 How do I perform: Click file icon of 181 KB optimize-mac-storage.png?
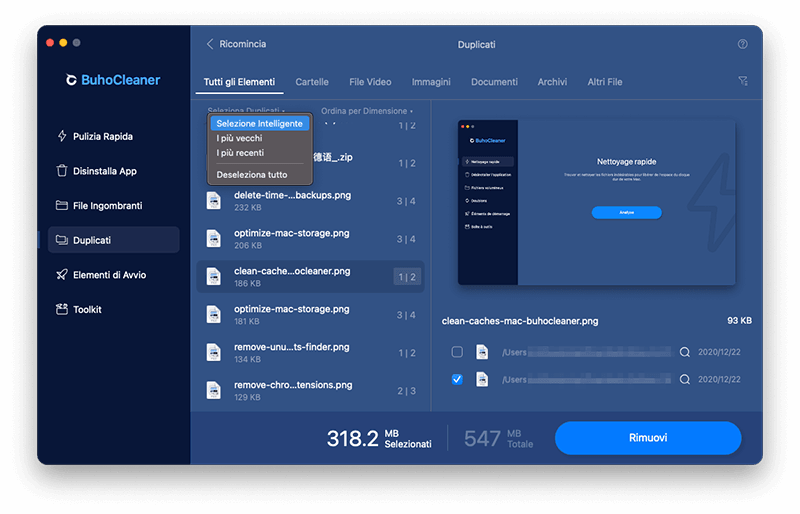click(x=214, y=314)
